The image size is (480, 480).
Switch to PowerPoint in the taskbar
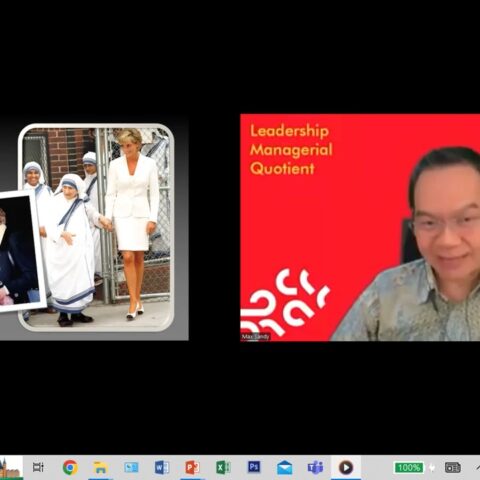click(192, 467)
